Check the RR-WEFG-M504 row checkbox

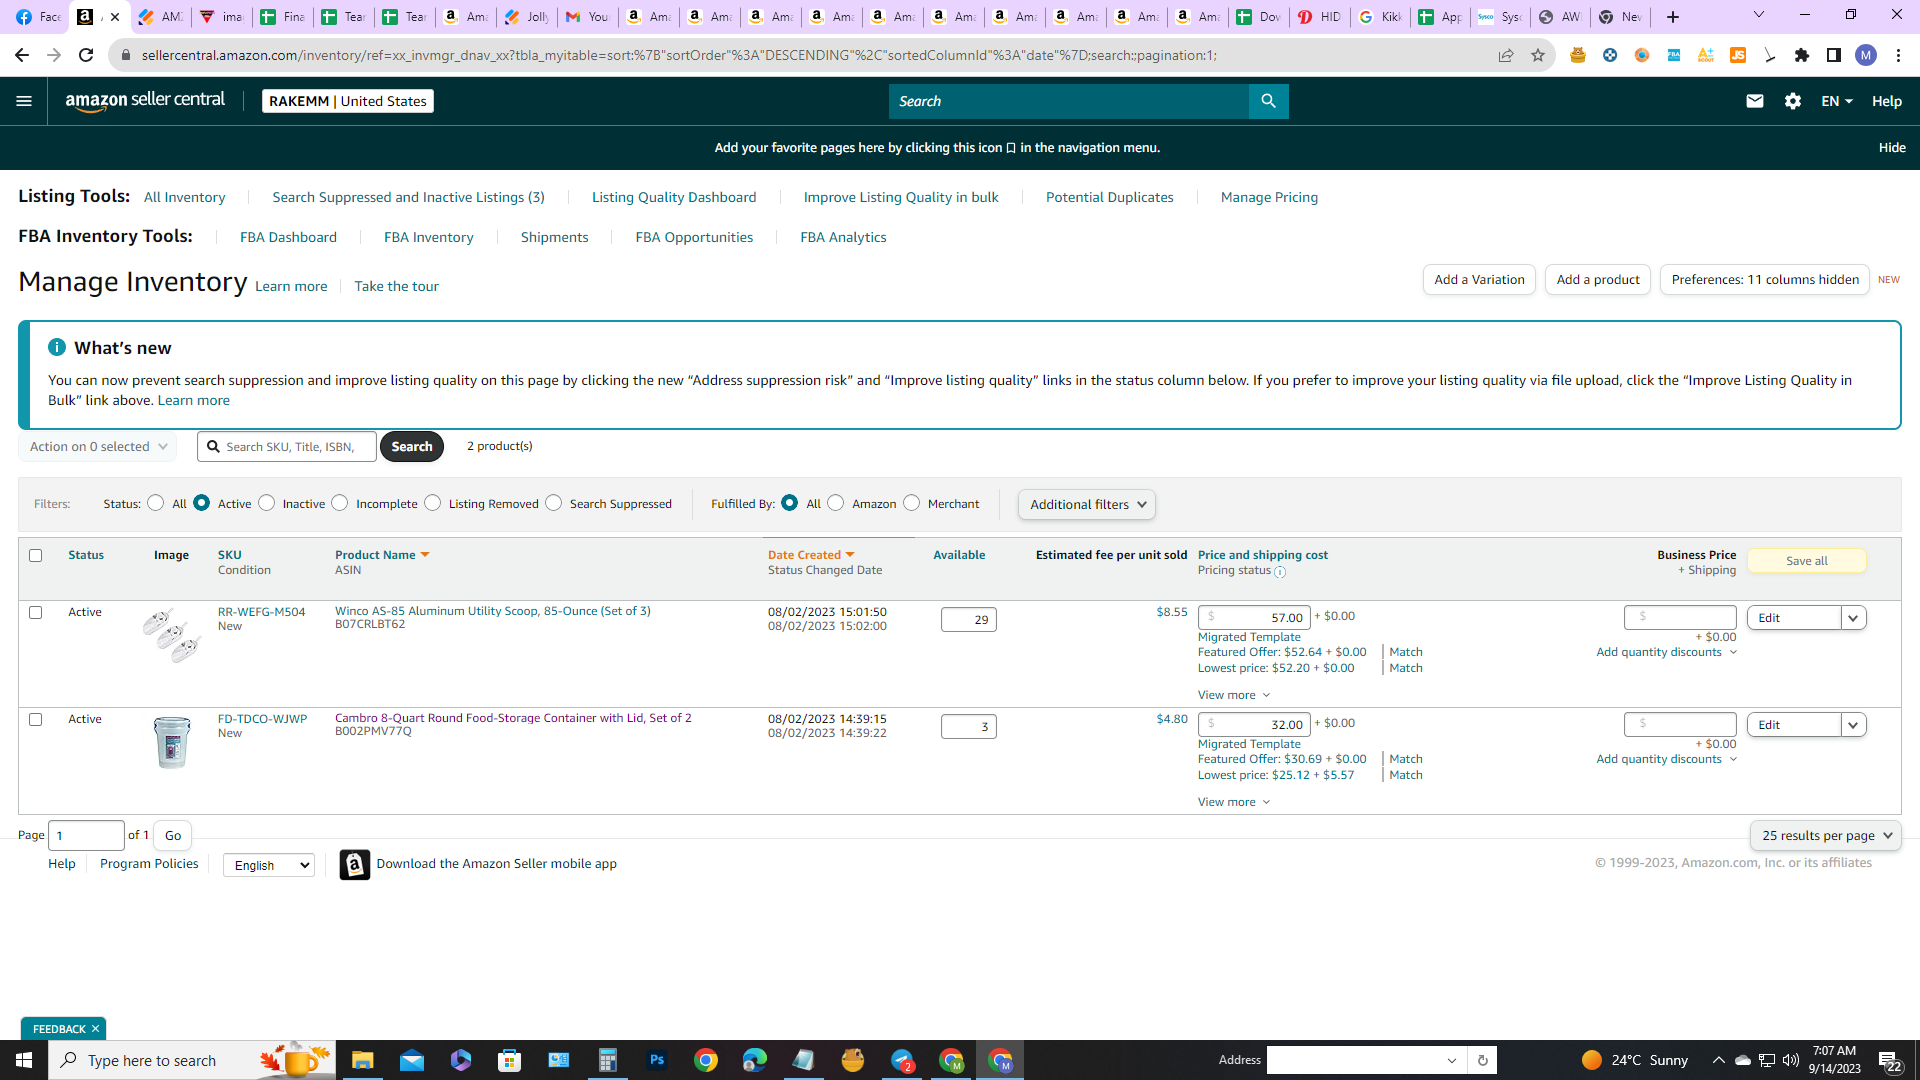tap(36, 612)
